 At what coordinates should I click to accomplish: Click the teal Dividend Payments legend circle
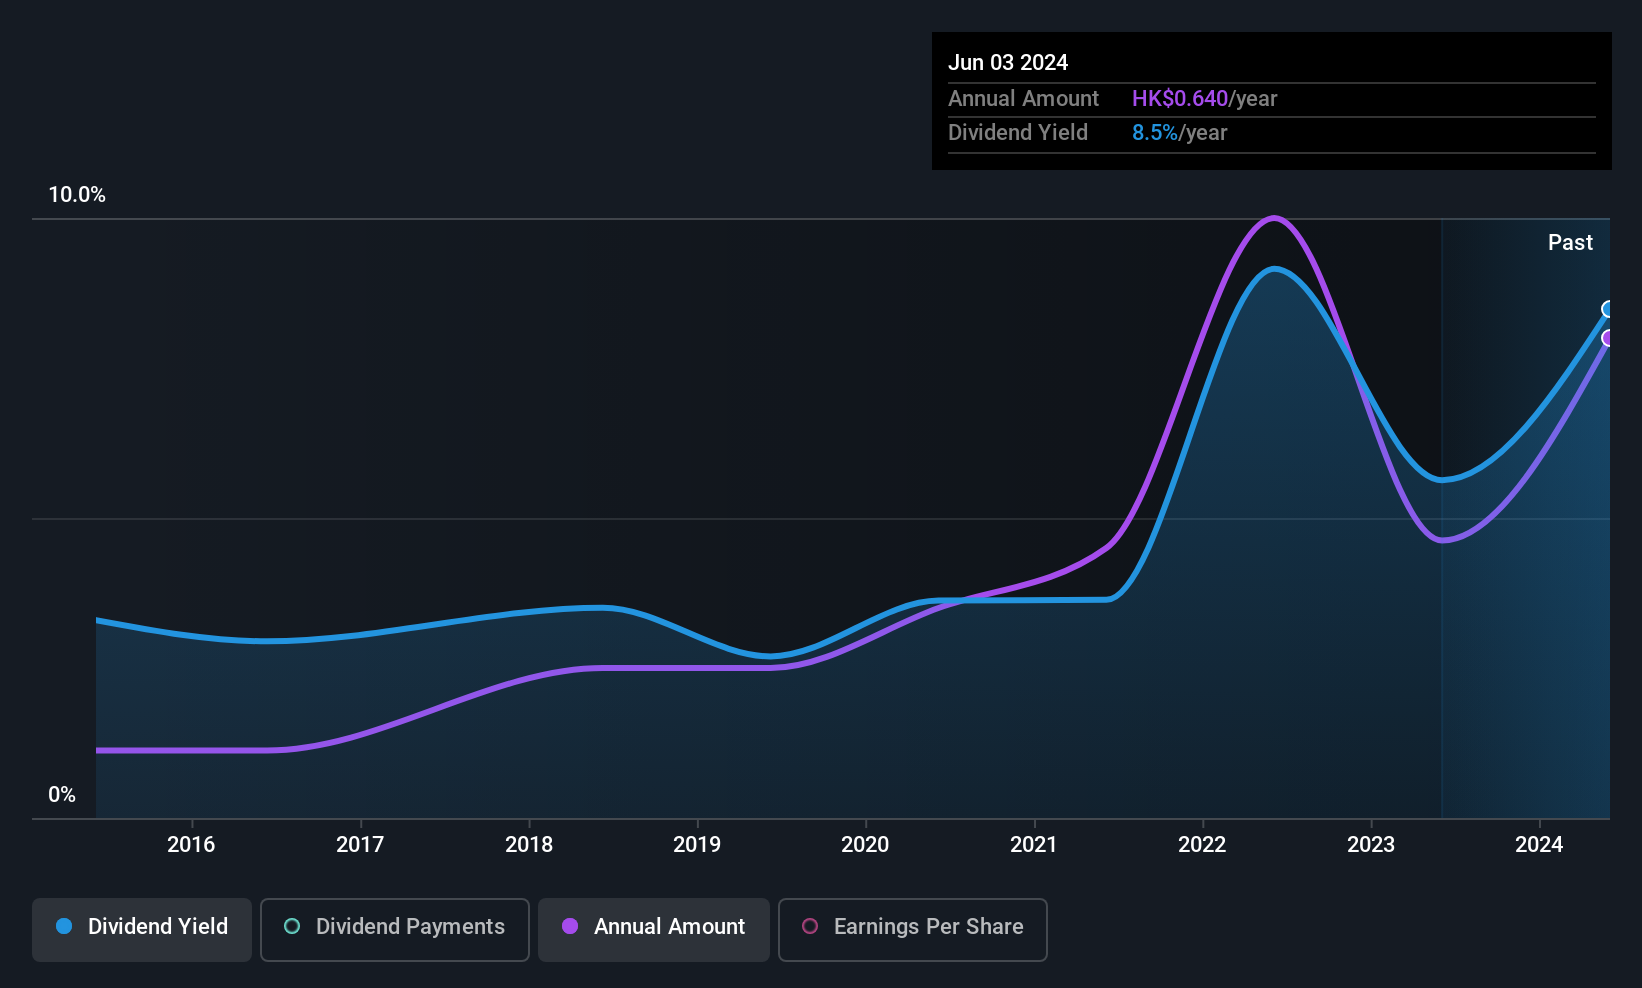[x=292, y=926]
